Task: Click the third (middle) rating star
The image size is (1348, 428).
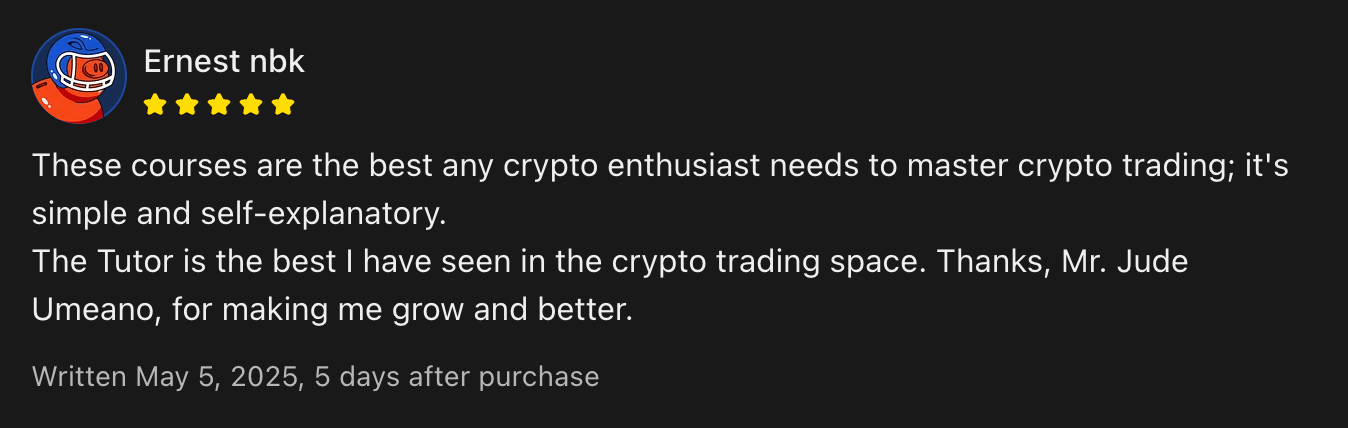Action: coord(219,104)
